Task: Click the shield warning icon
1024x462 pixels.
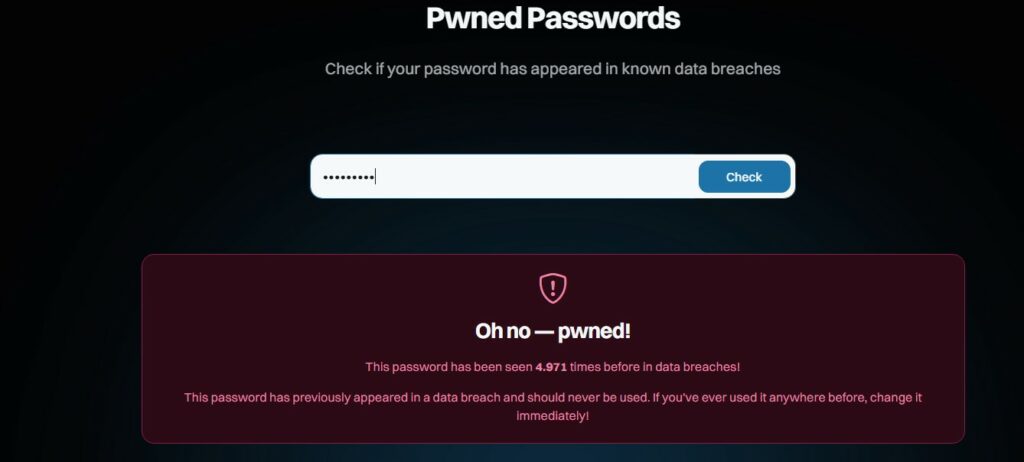Action: click(x=552, y=288)
